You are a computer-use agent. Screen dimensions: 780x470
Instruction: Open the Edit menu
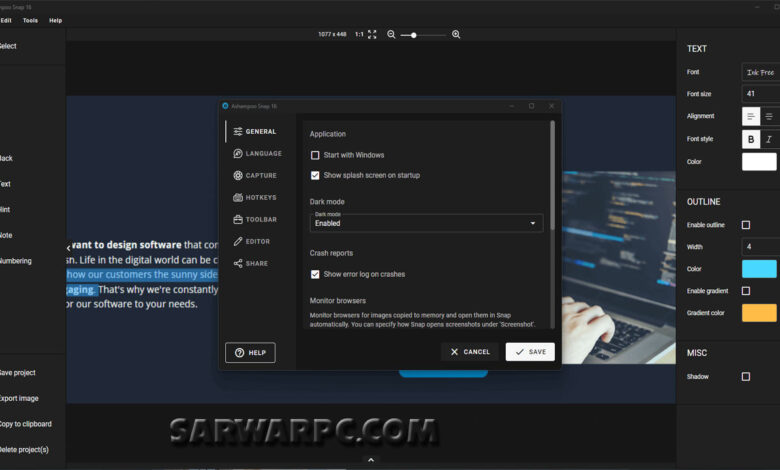pyautogui.click(x=6, y=20)
